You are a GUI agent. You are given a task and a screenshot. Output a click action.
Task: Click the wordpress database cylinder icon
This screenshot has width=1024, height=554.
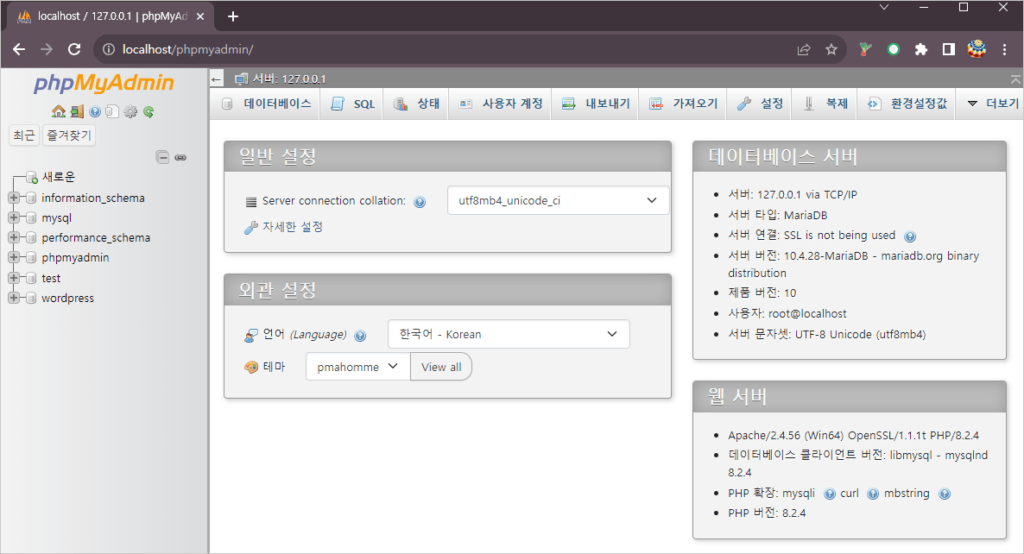coord(31,298)
